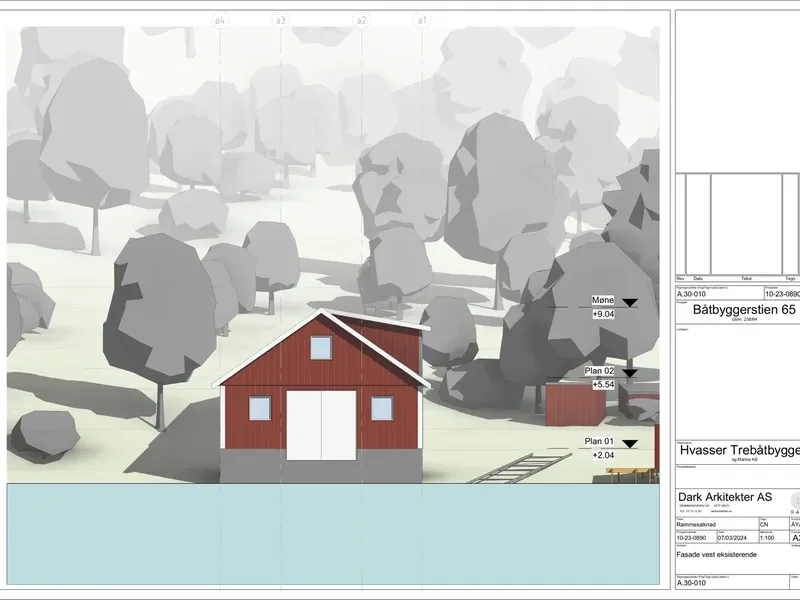The height and width of the screenshot is (600, 800).
Task: Select the scale value 1:100
Action: (x=767, y=538)
